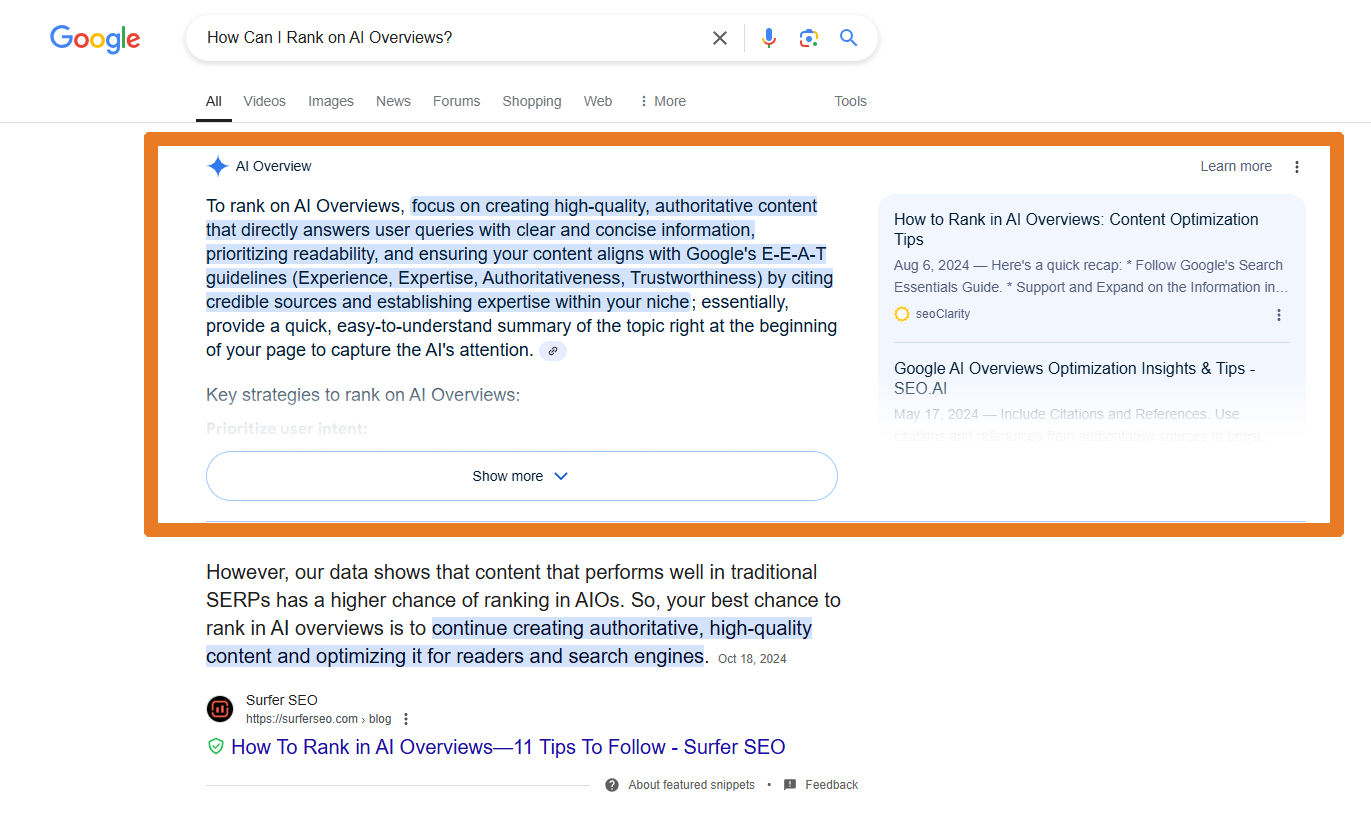
Task: Click the Feedback link
Action: pos(831,785)
